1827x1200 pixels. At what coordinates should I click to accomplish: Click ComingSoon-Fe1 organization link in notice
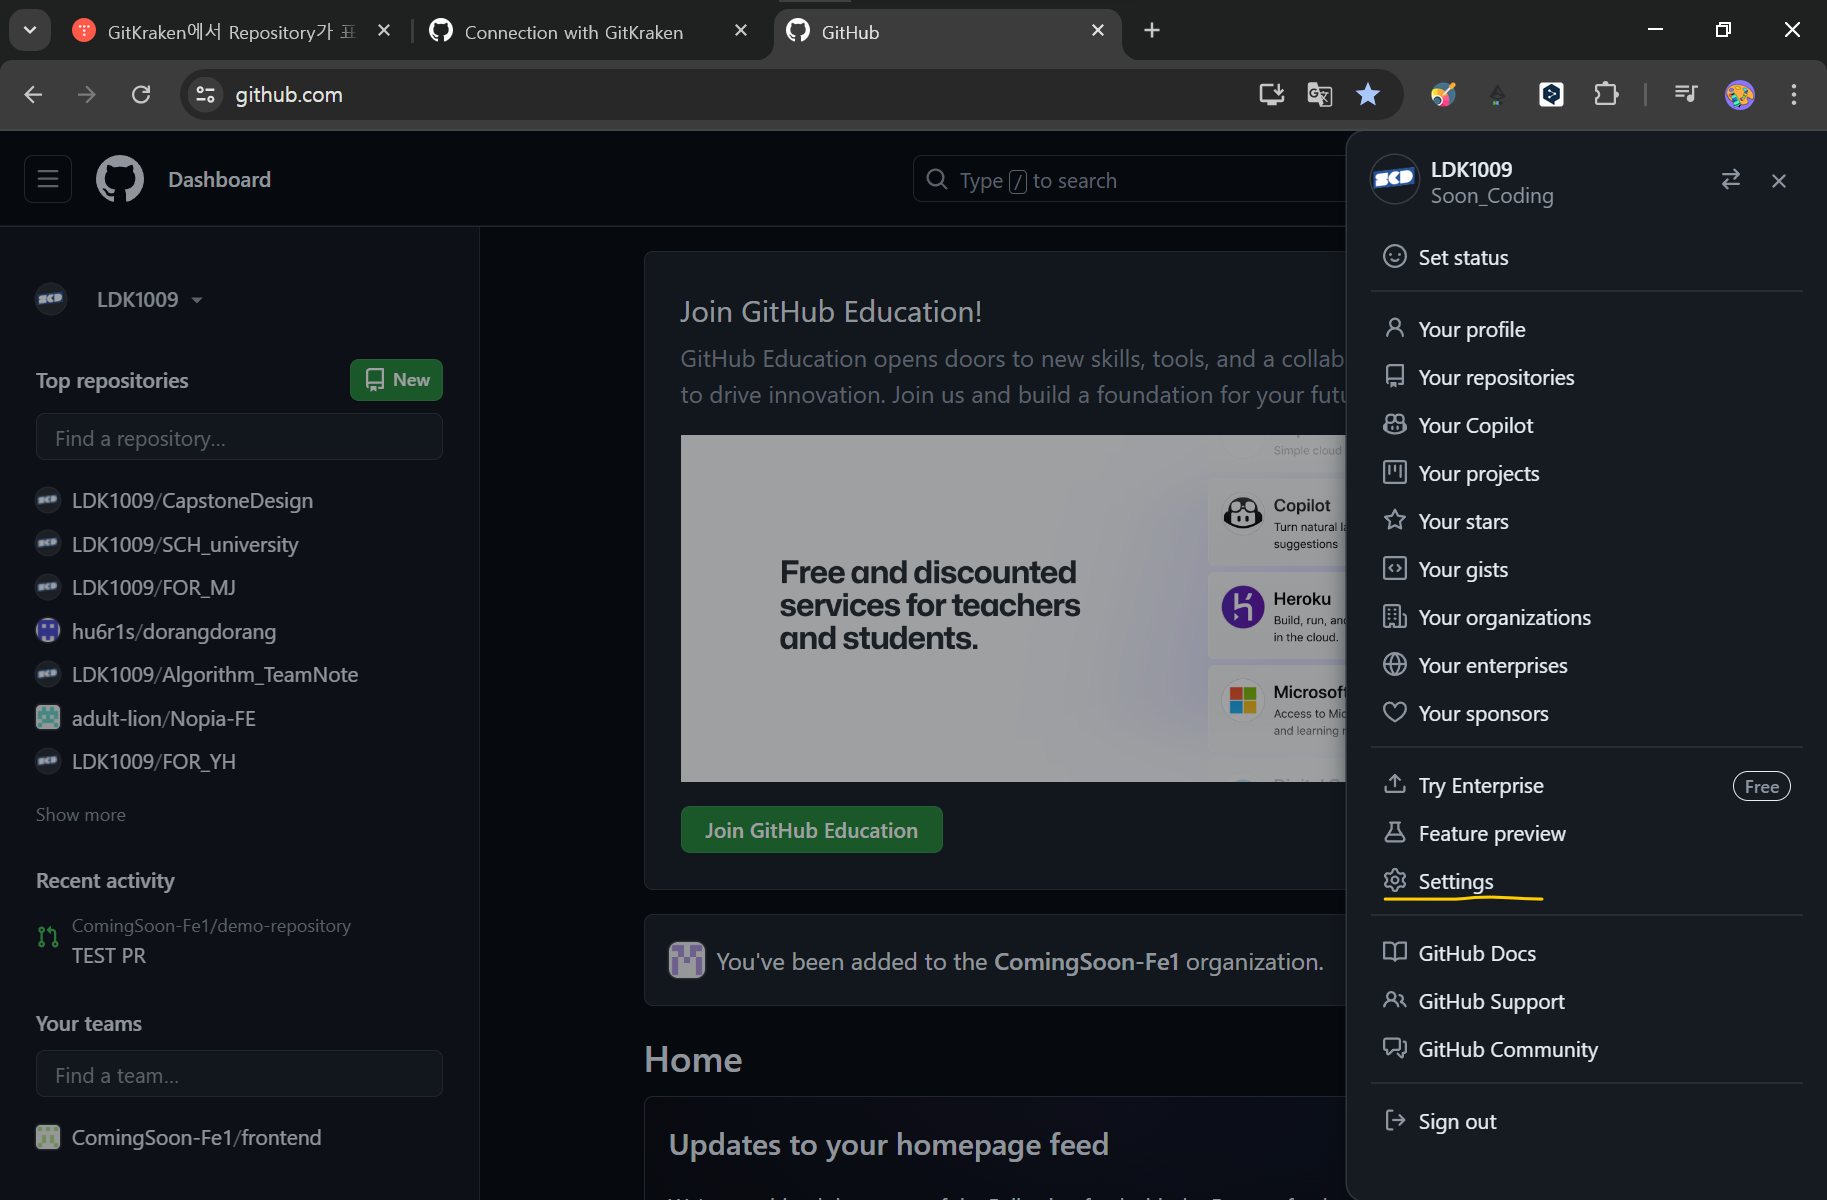point(1086,961)
